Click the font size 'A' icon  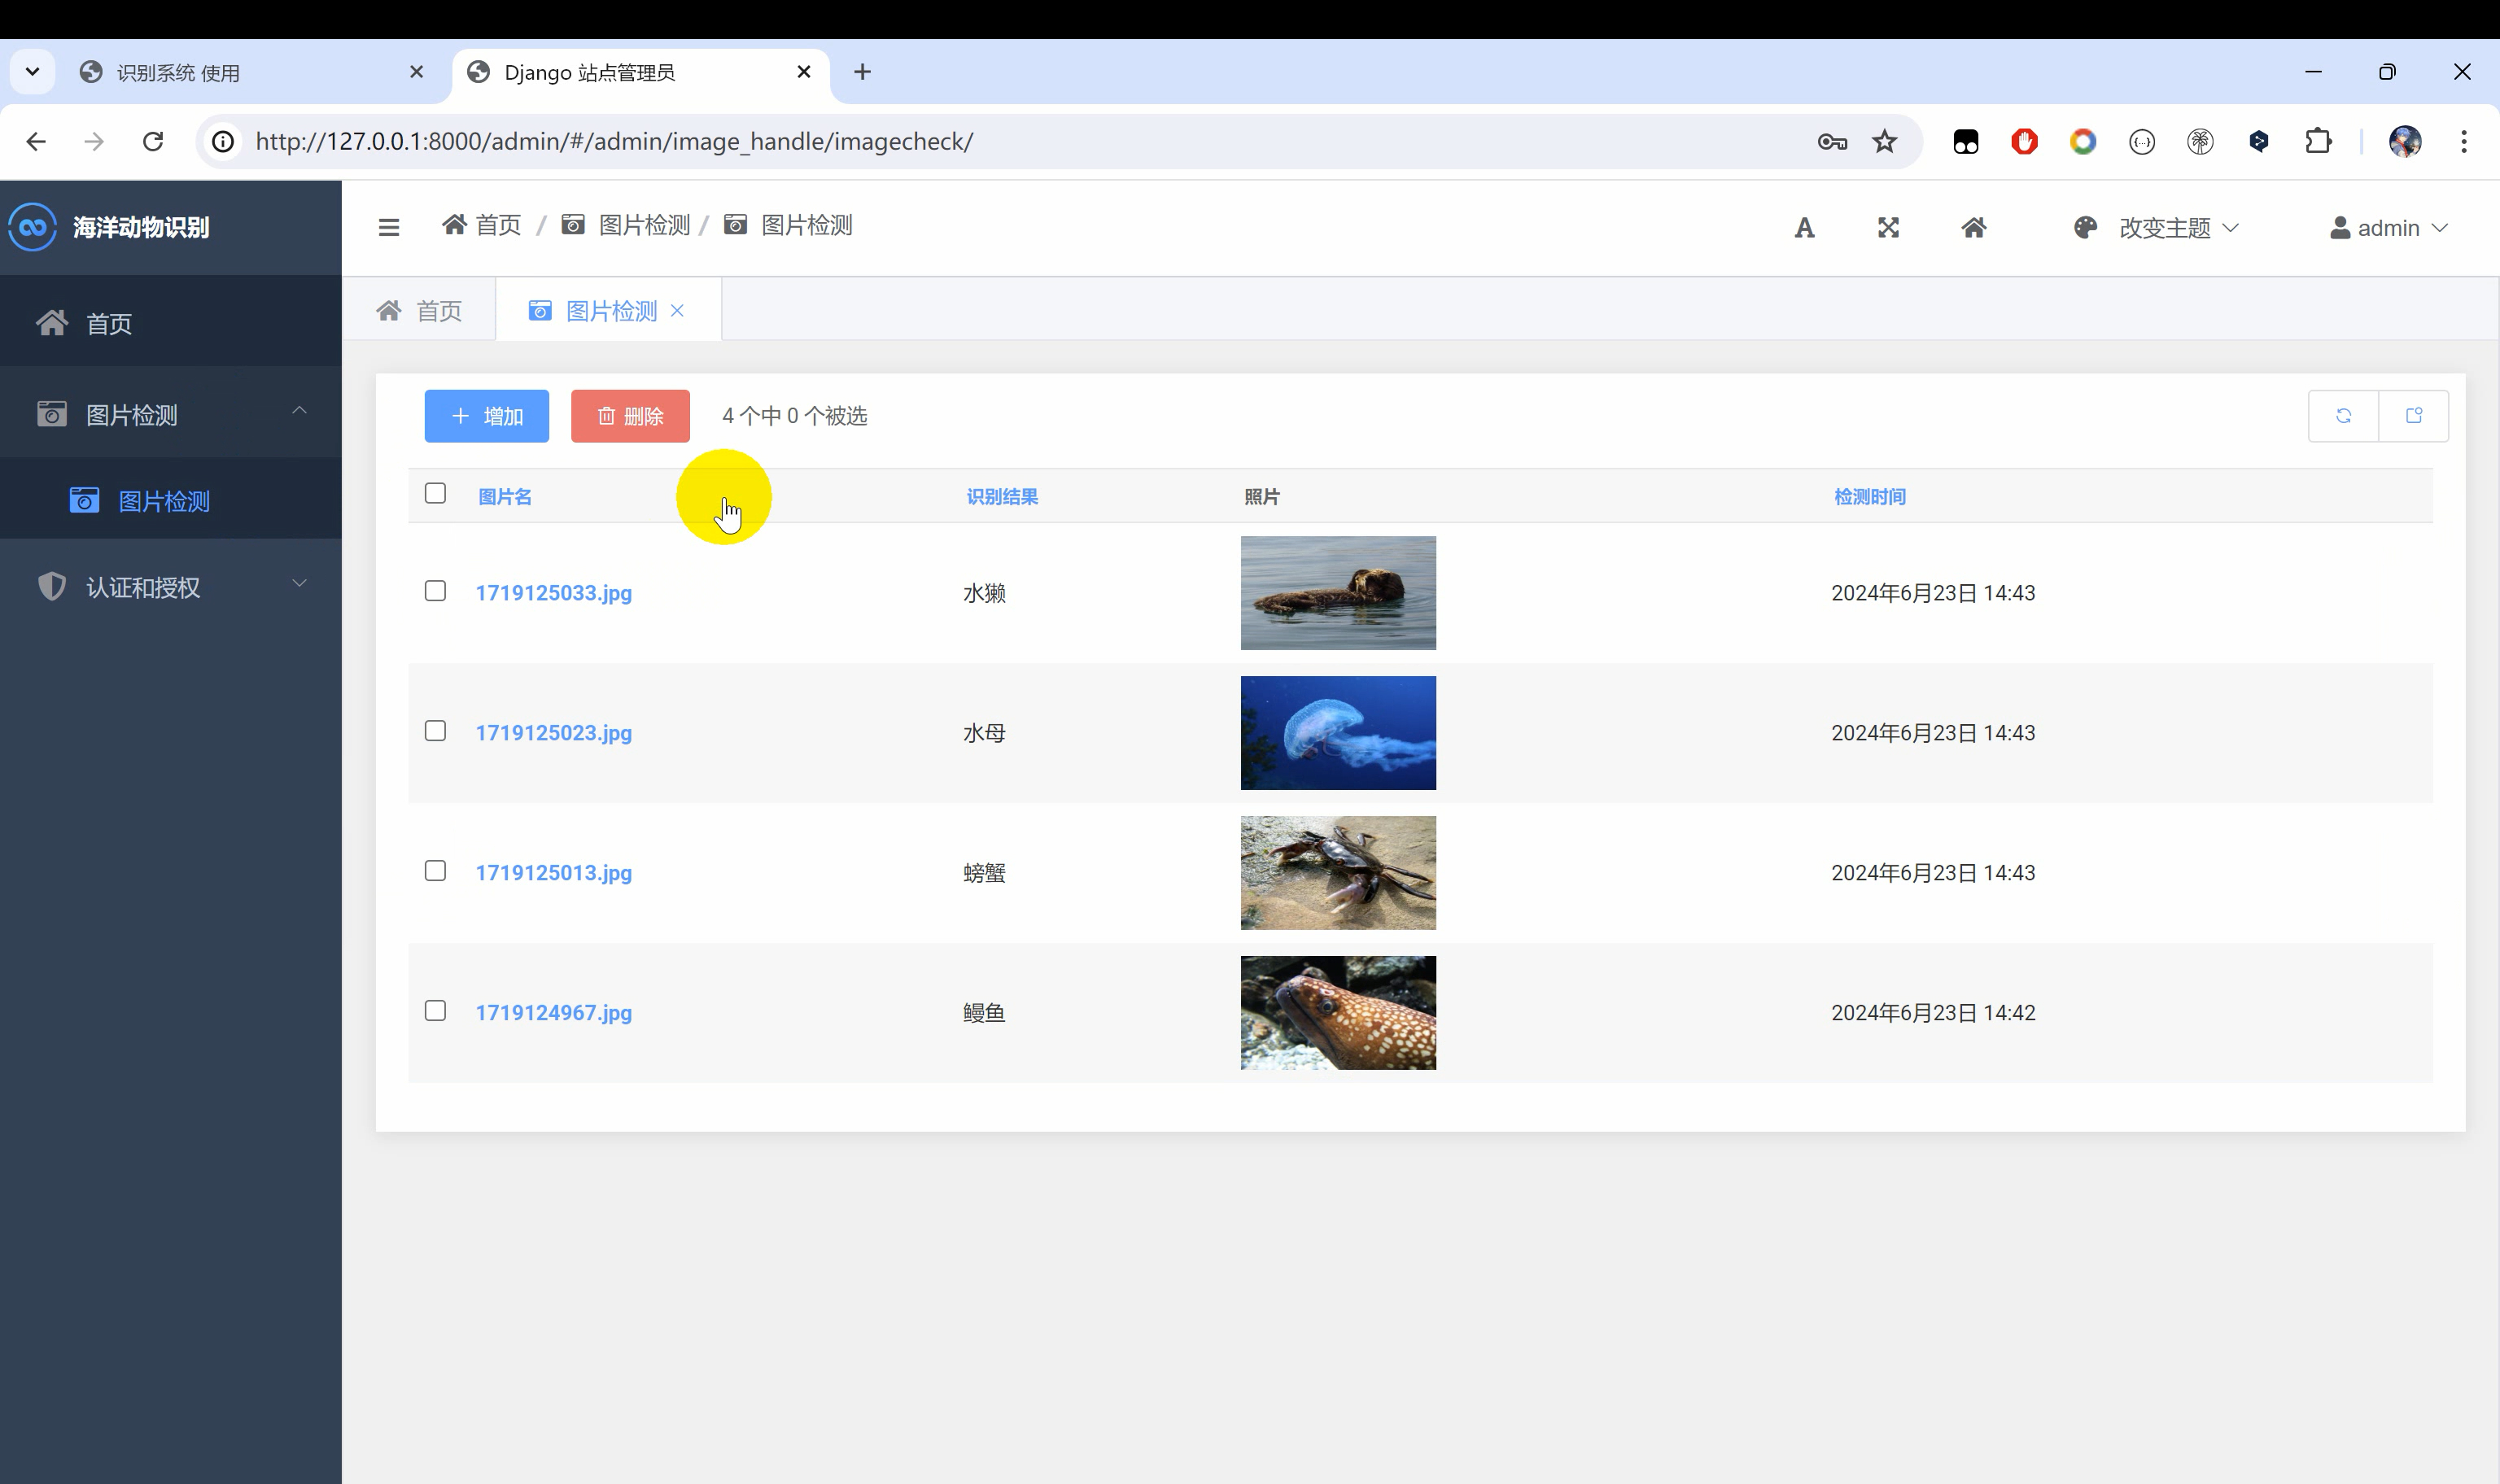coord(1804,227)
